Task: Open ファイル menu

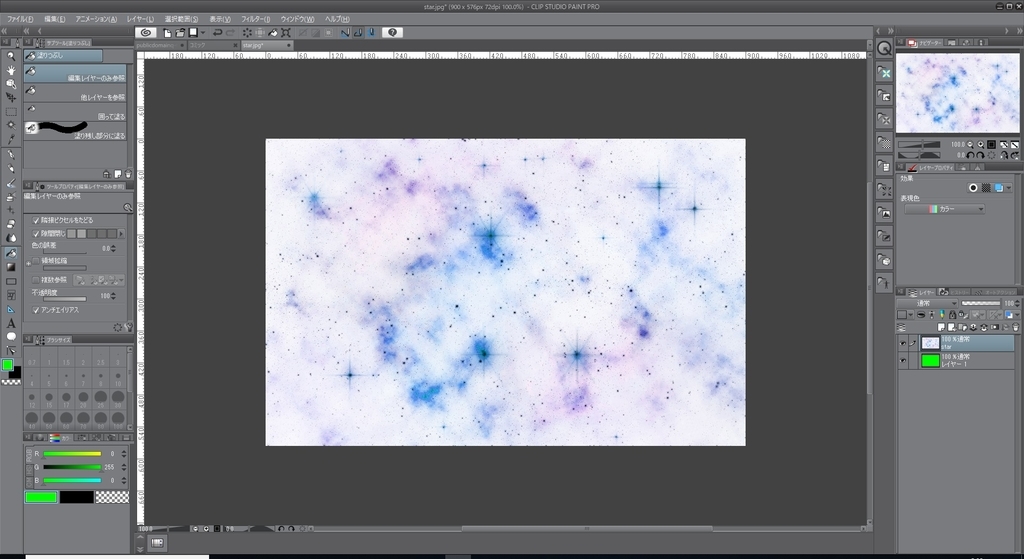Action: [x=20, y=20]
